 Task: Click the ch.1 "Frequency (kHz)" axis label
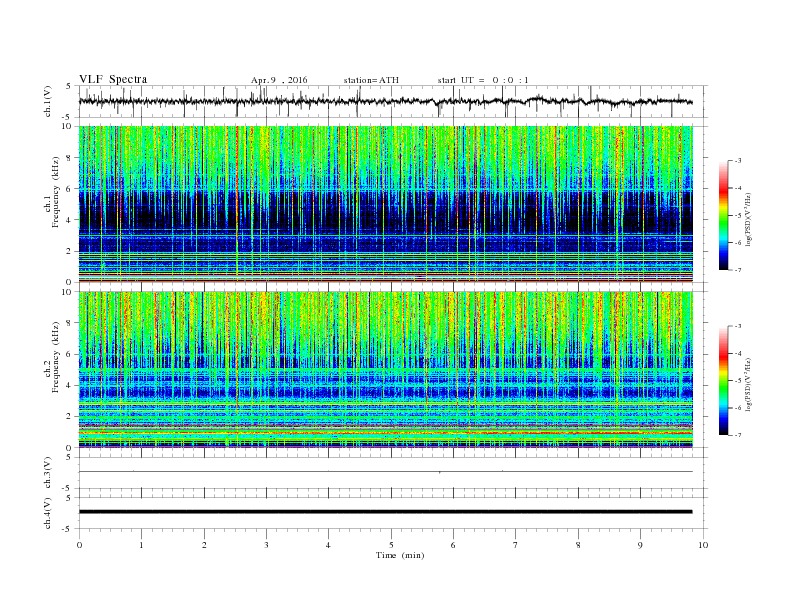(x=56, y=192)
